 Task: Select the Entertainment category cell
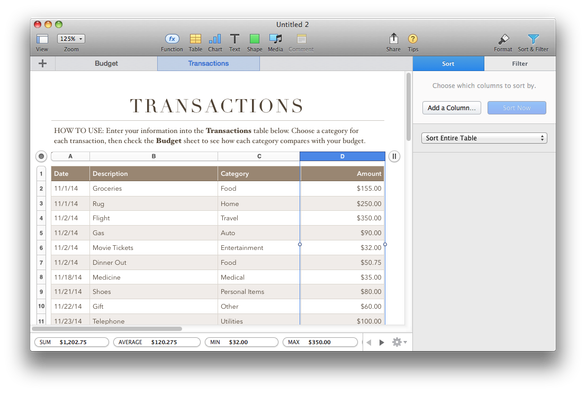click(x=259, y=248)
